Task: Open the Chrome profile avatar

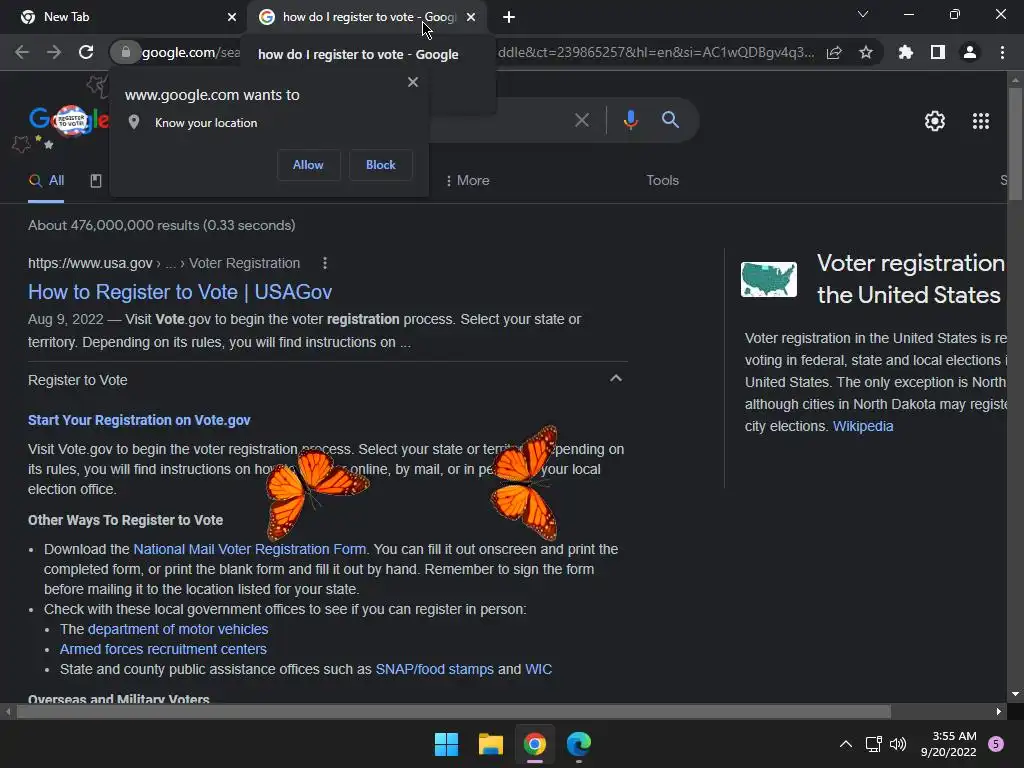Action: 970,52
